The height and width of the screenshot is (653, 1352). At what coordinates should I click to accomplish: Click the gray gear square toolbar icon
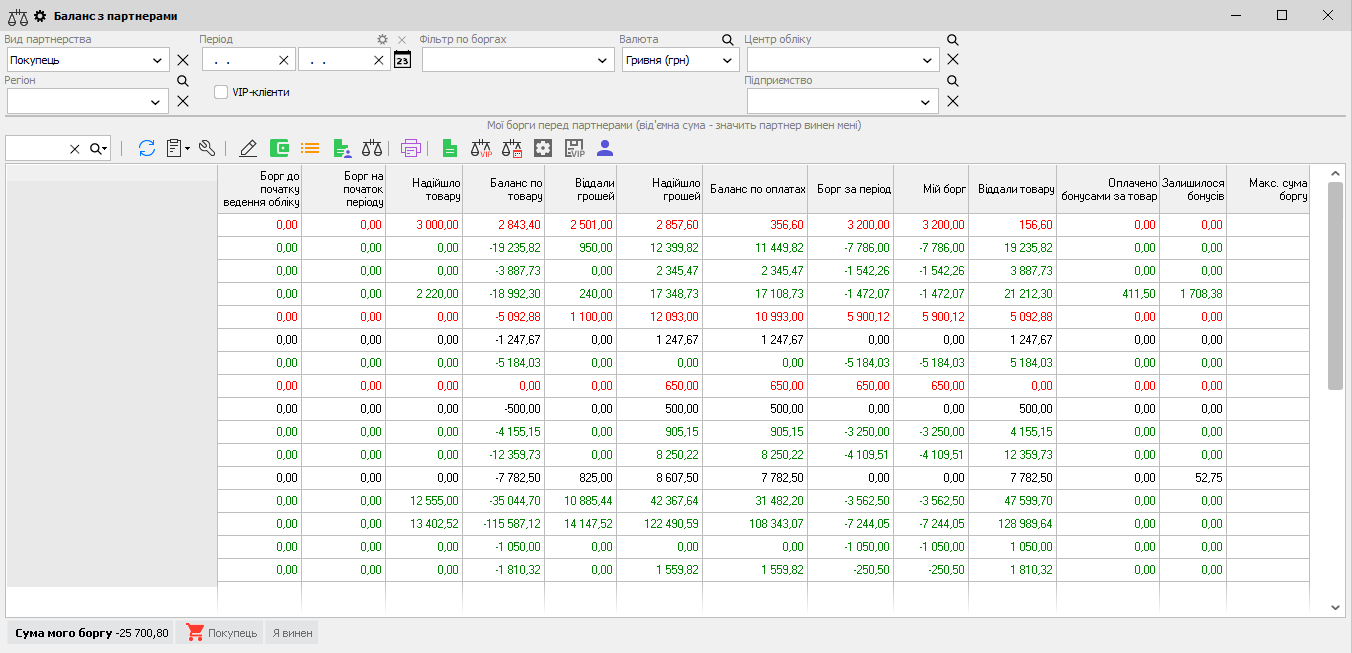(543, 148)
